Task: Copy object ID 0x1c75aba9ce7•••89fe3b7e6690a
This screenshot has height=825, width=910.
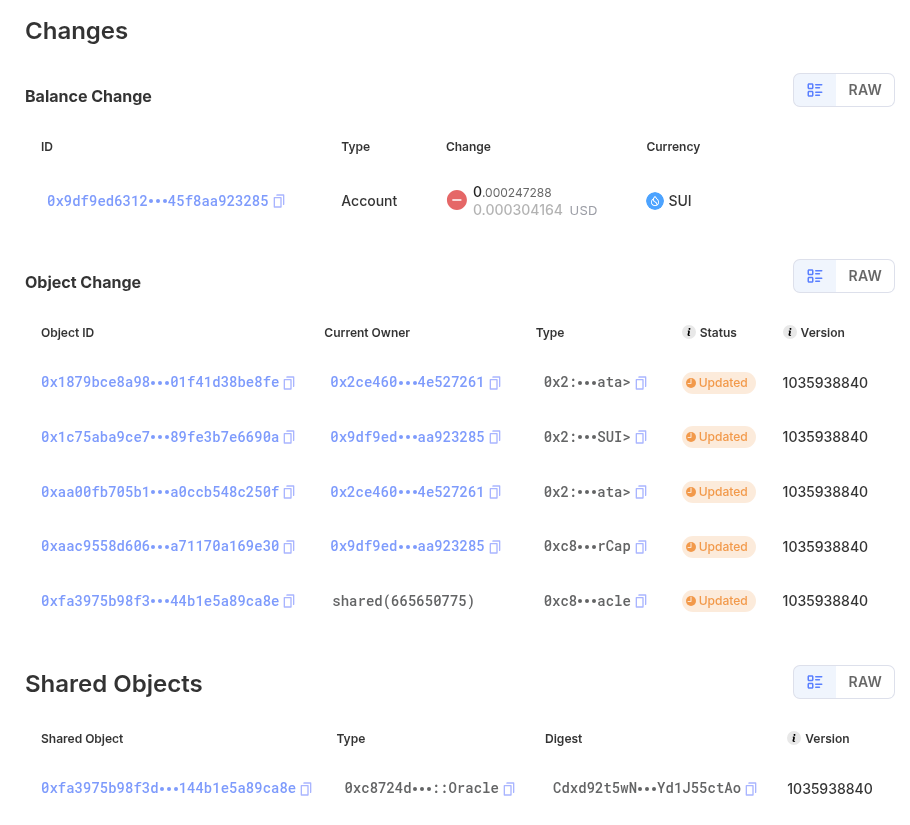Action: tap(289, 437)
